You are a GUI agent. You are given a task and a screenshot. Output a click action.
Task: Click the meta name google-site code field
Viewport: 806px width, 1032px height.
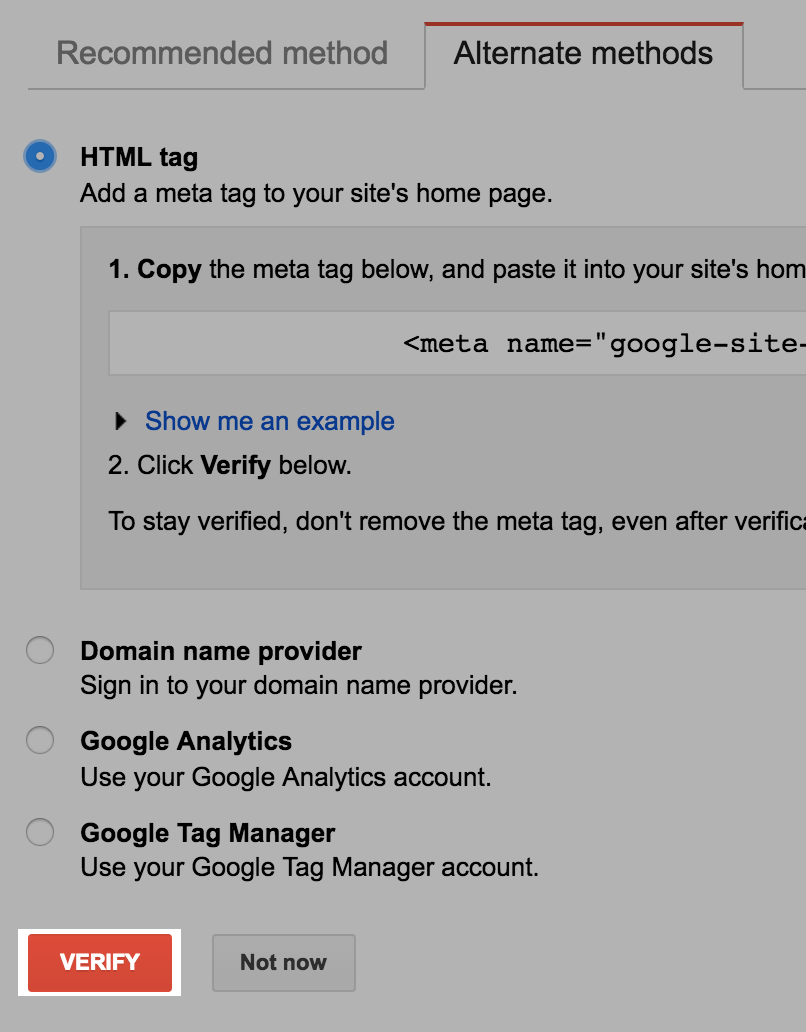pyautogui.click(x=457, y=344)
